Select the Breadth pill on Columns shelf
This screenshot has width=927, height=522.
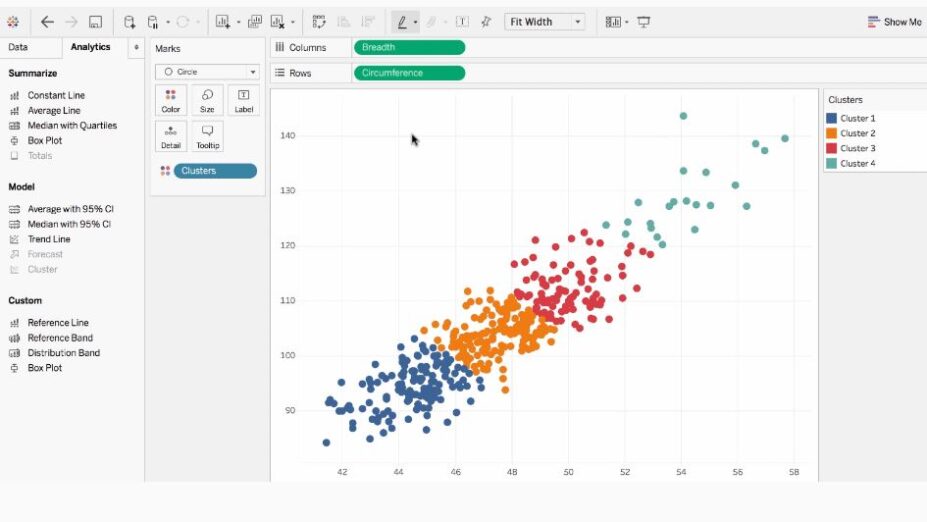(409, 47)
